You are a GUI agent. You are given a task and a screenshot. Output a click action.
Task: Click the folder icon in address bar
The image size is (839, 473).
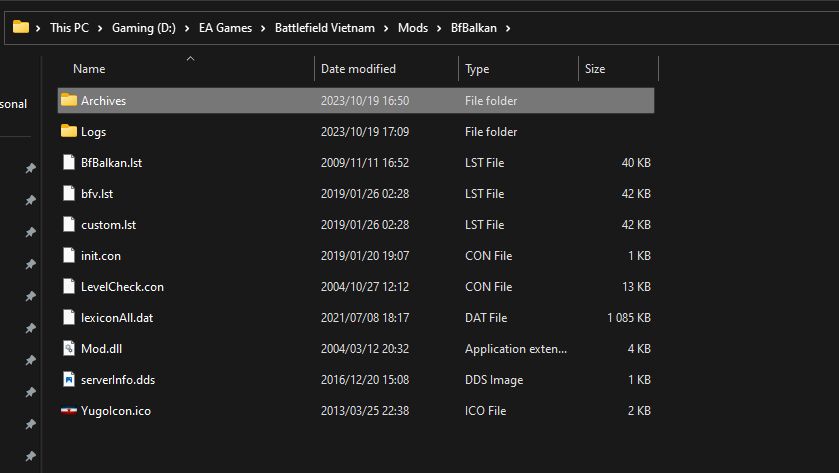pyautogui.click(x=20, y=27)
